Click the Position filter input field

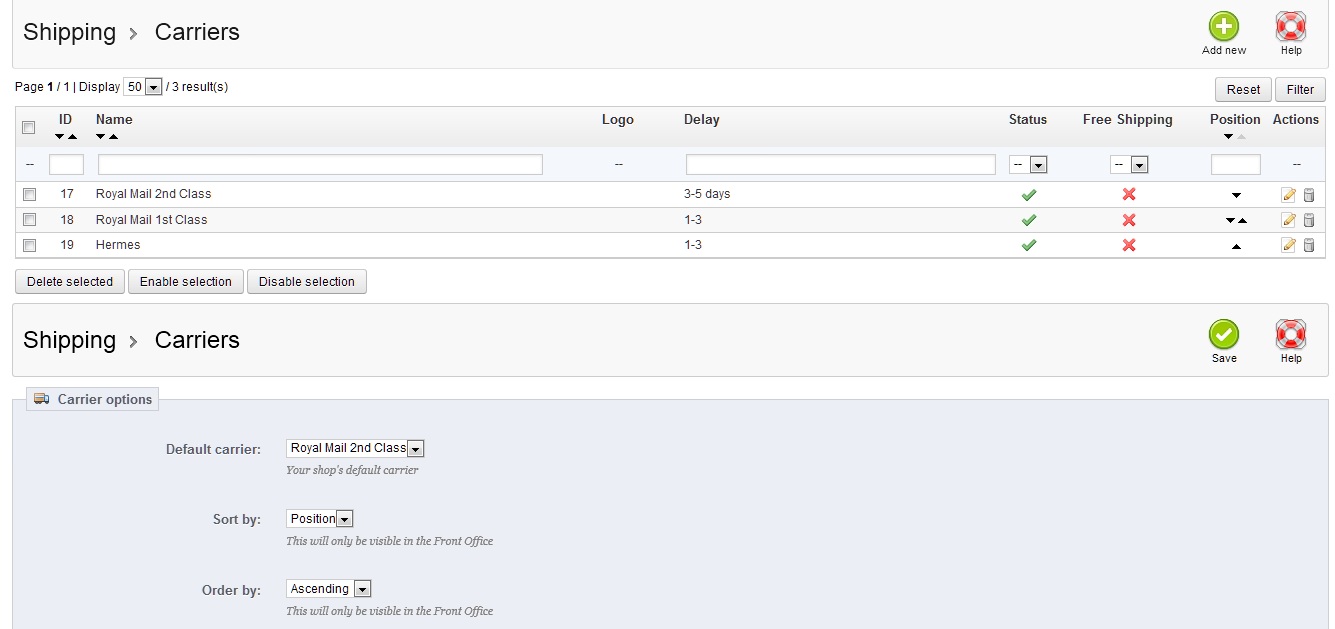(x=1236, y=164)
